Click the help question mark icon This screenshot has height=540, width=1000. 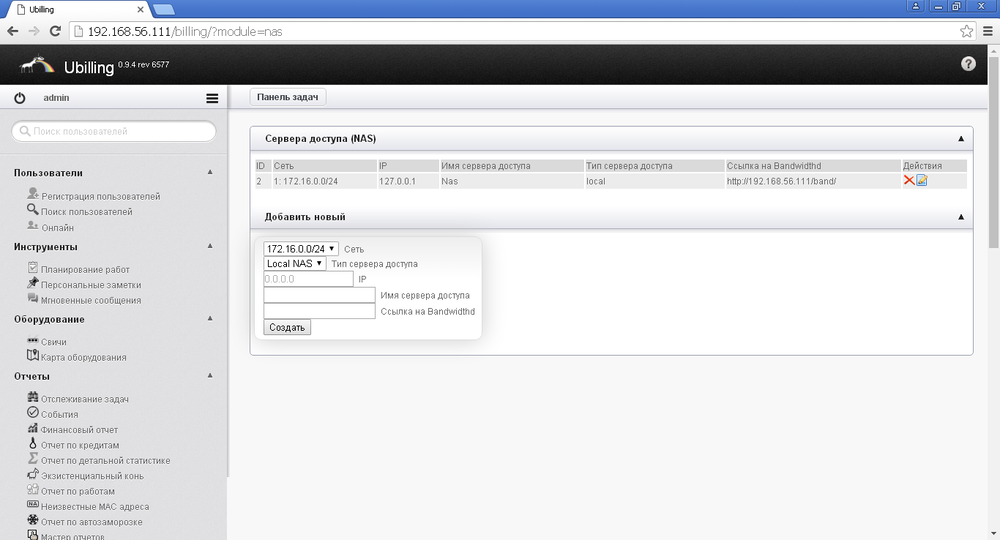coord(967,64)
